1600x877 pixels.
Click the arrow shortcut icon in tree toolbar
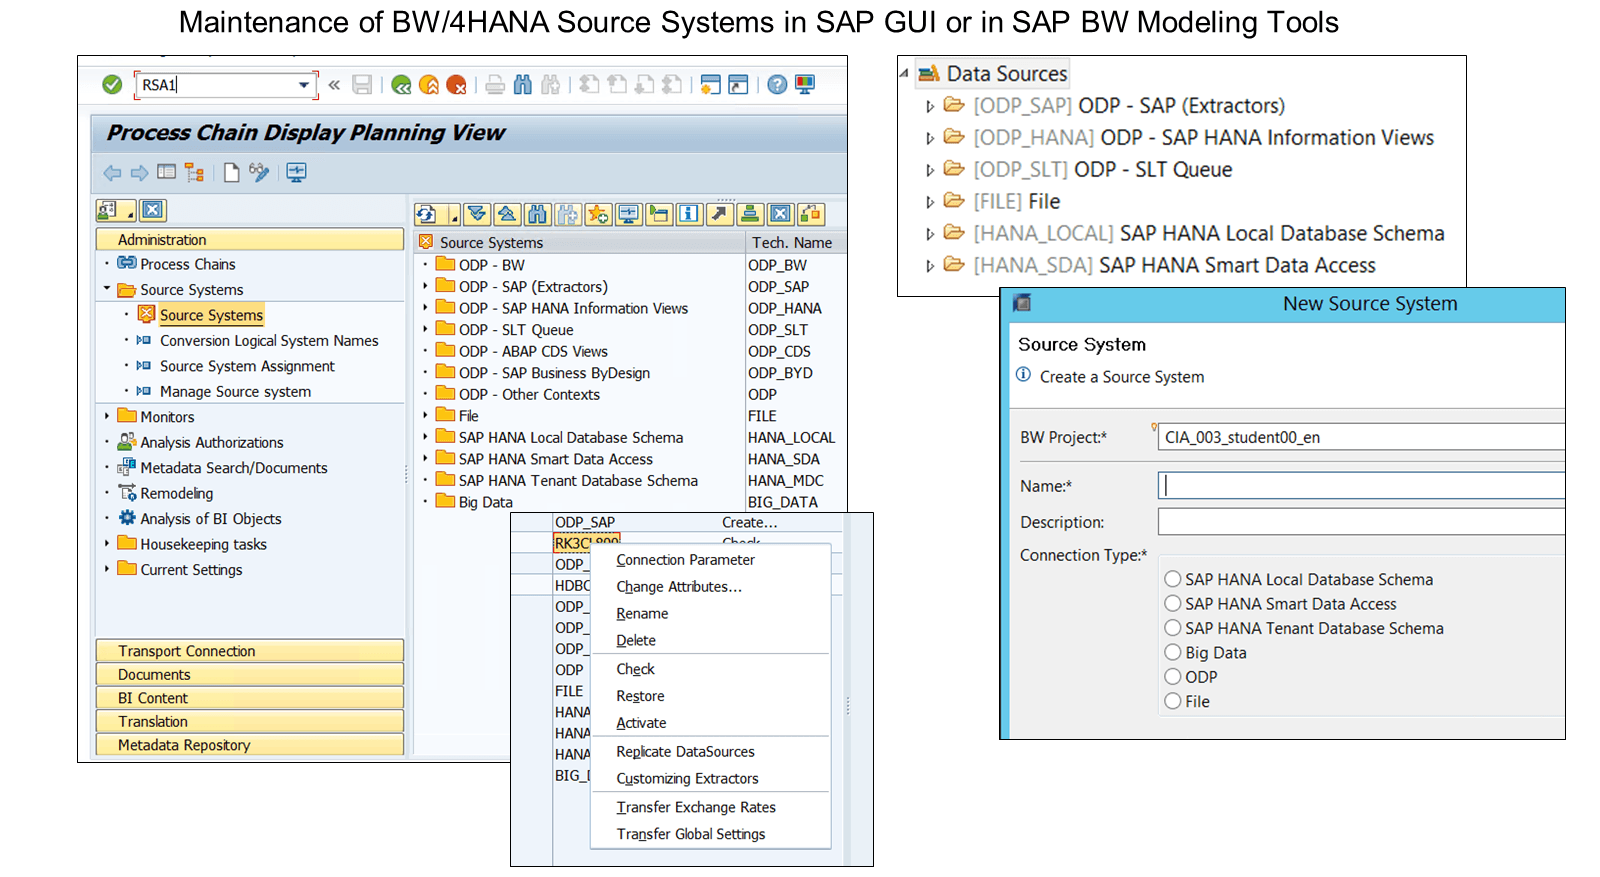(x=719, y=214)
